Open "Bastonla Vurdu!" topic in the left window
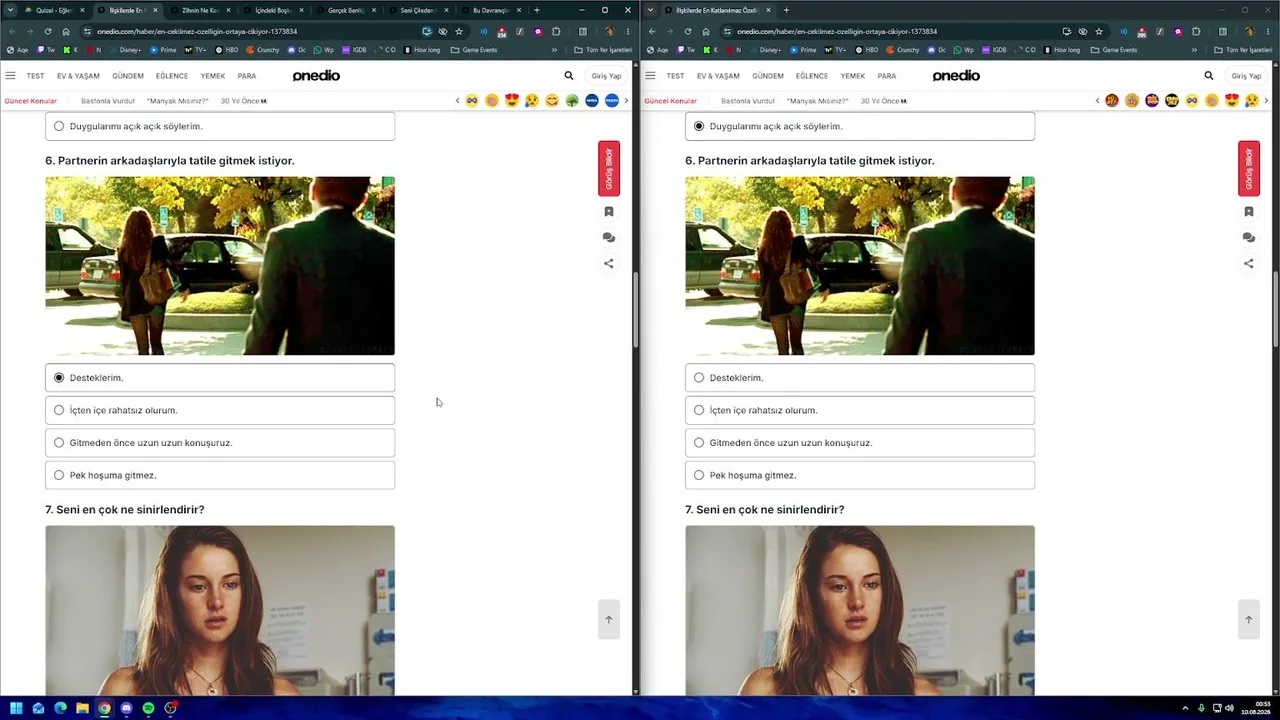 (x=108, y=101)
